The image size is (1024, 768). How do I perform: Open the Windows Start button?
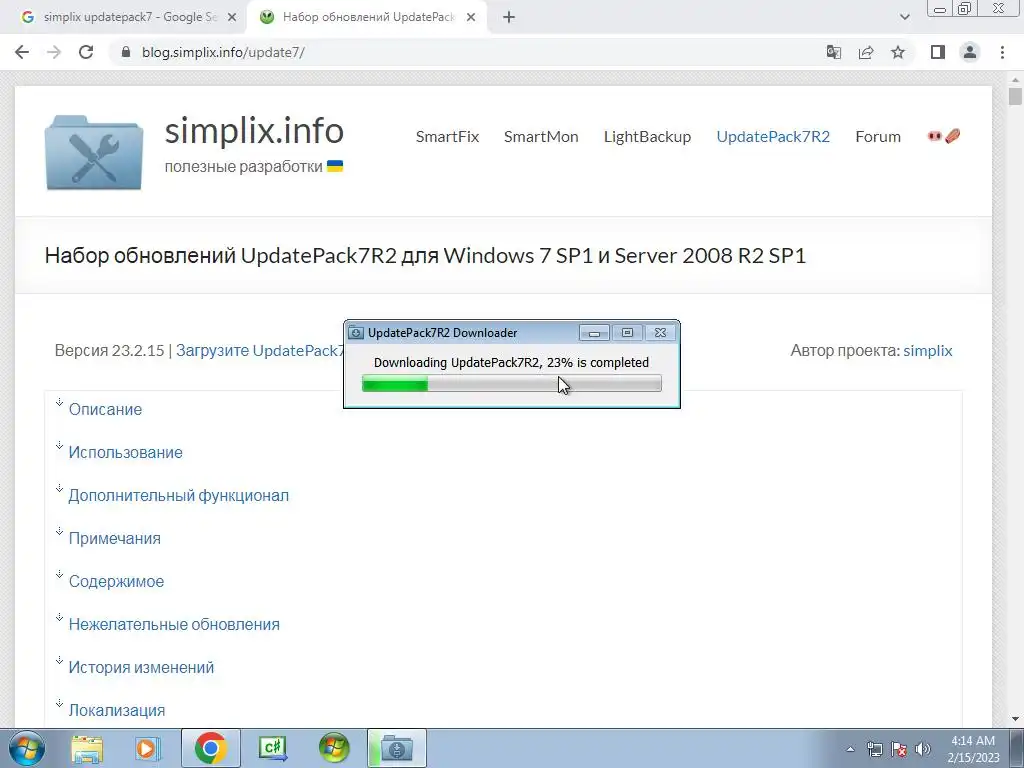[27, 748]
